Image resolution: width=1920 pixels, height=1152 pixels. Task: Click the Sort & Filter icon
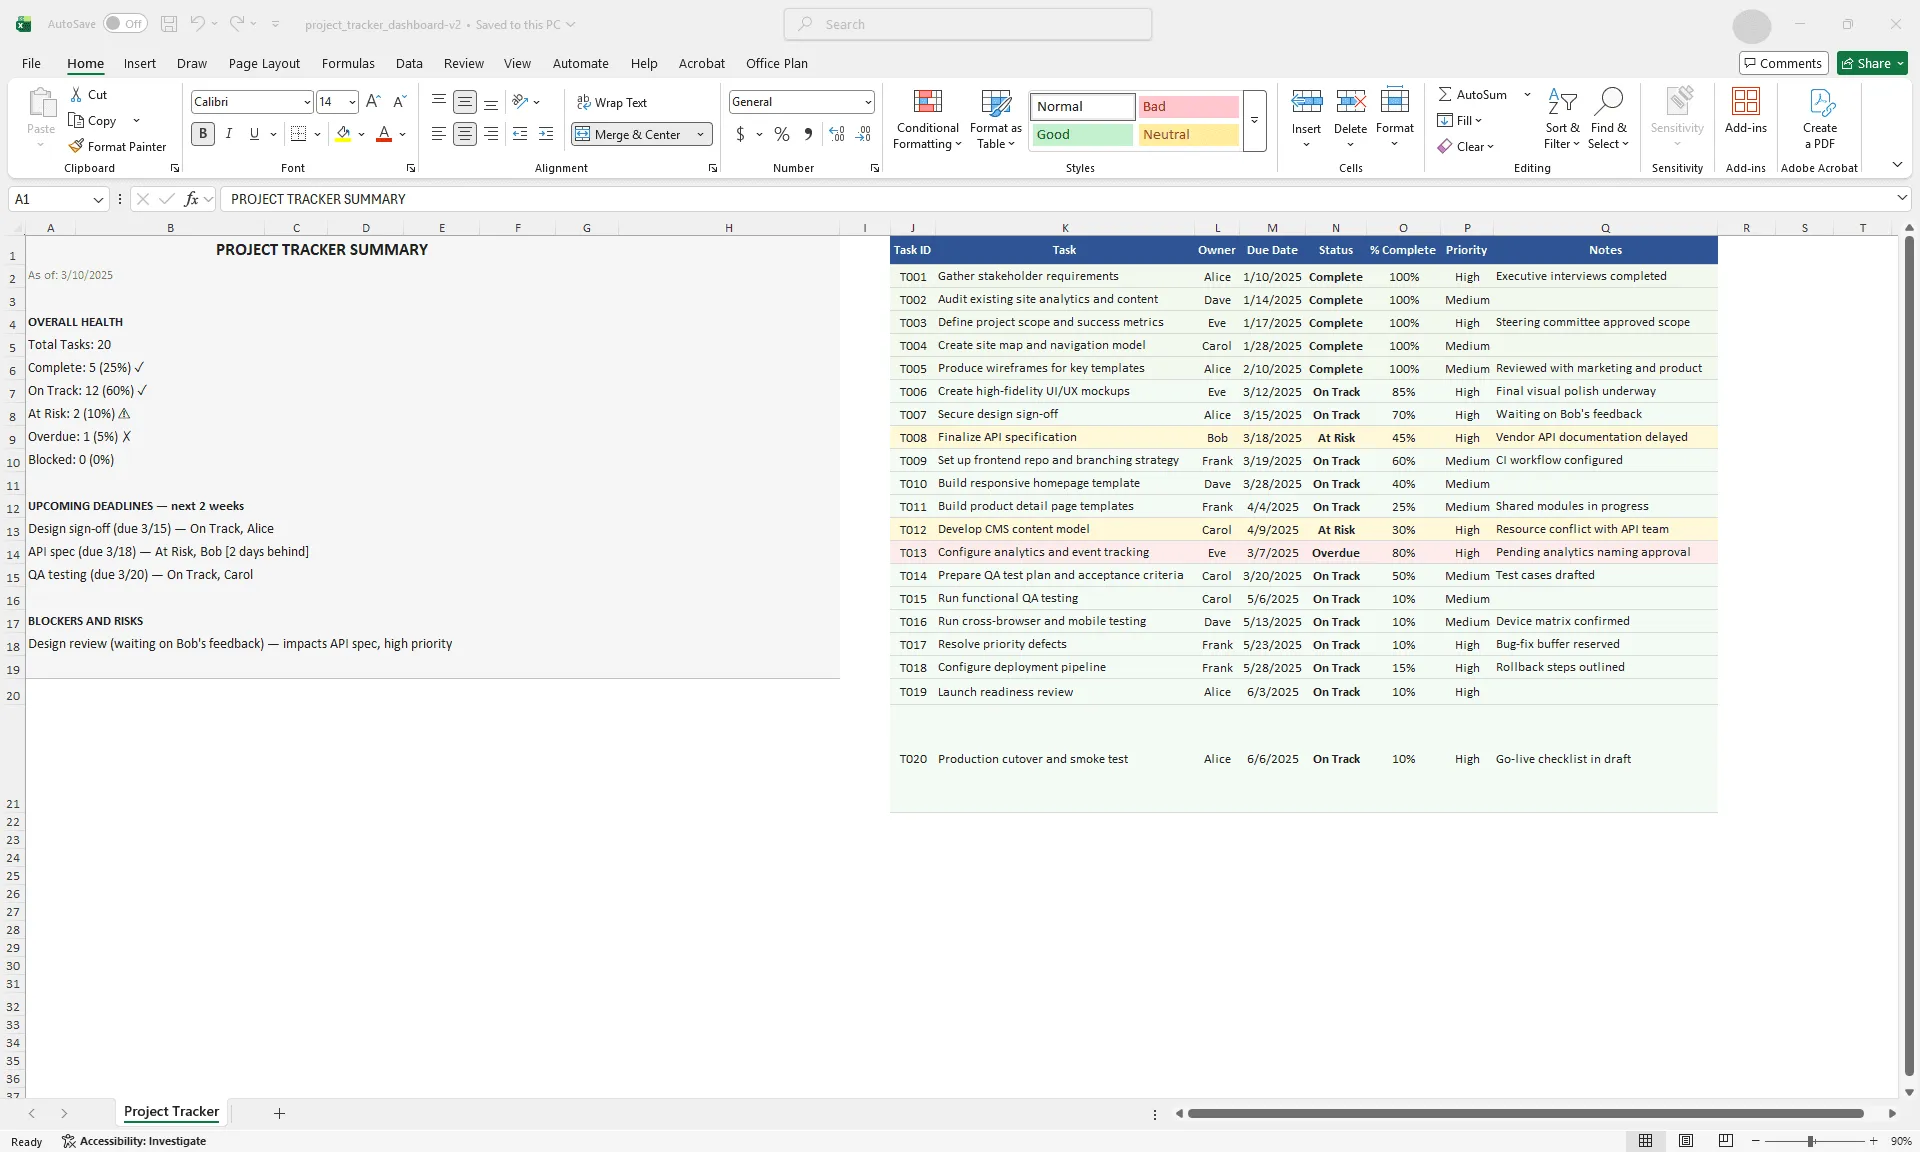1561,118
